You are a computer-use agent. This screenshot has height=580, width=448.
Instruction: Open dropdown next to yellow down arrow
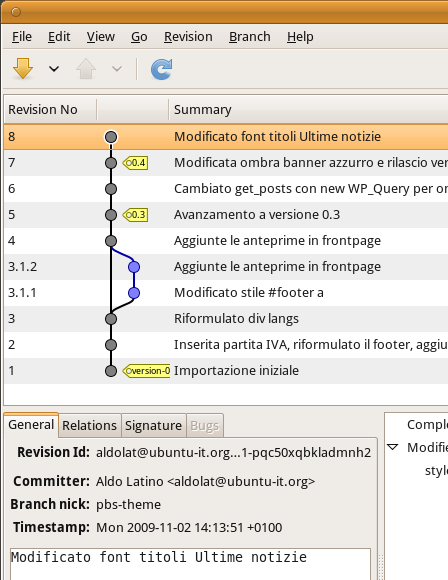(x=54, y=69)
